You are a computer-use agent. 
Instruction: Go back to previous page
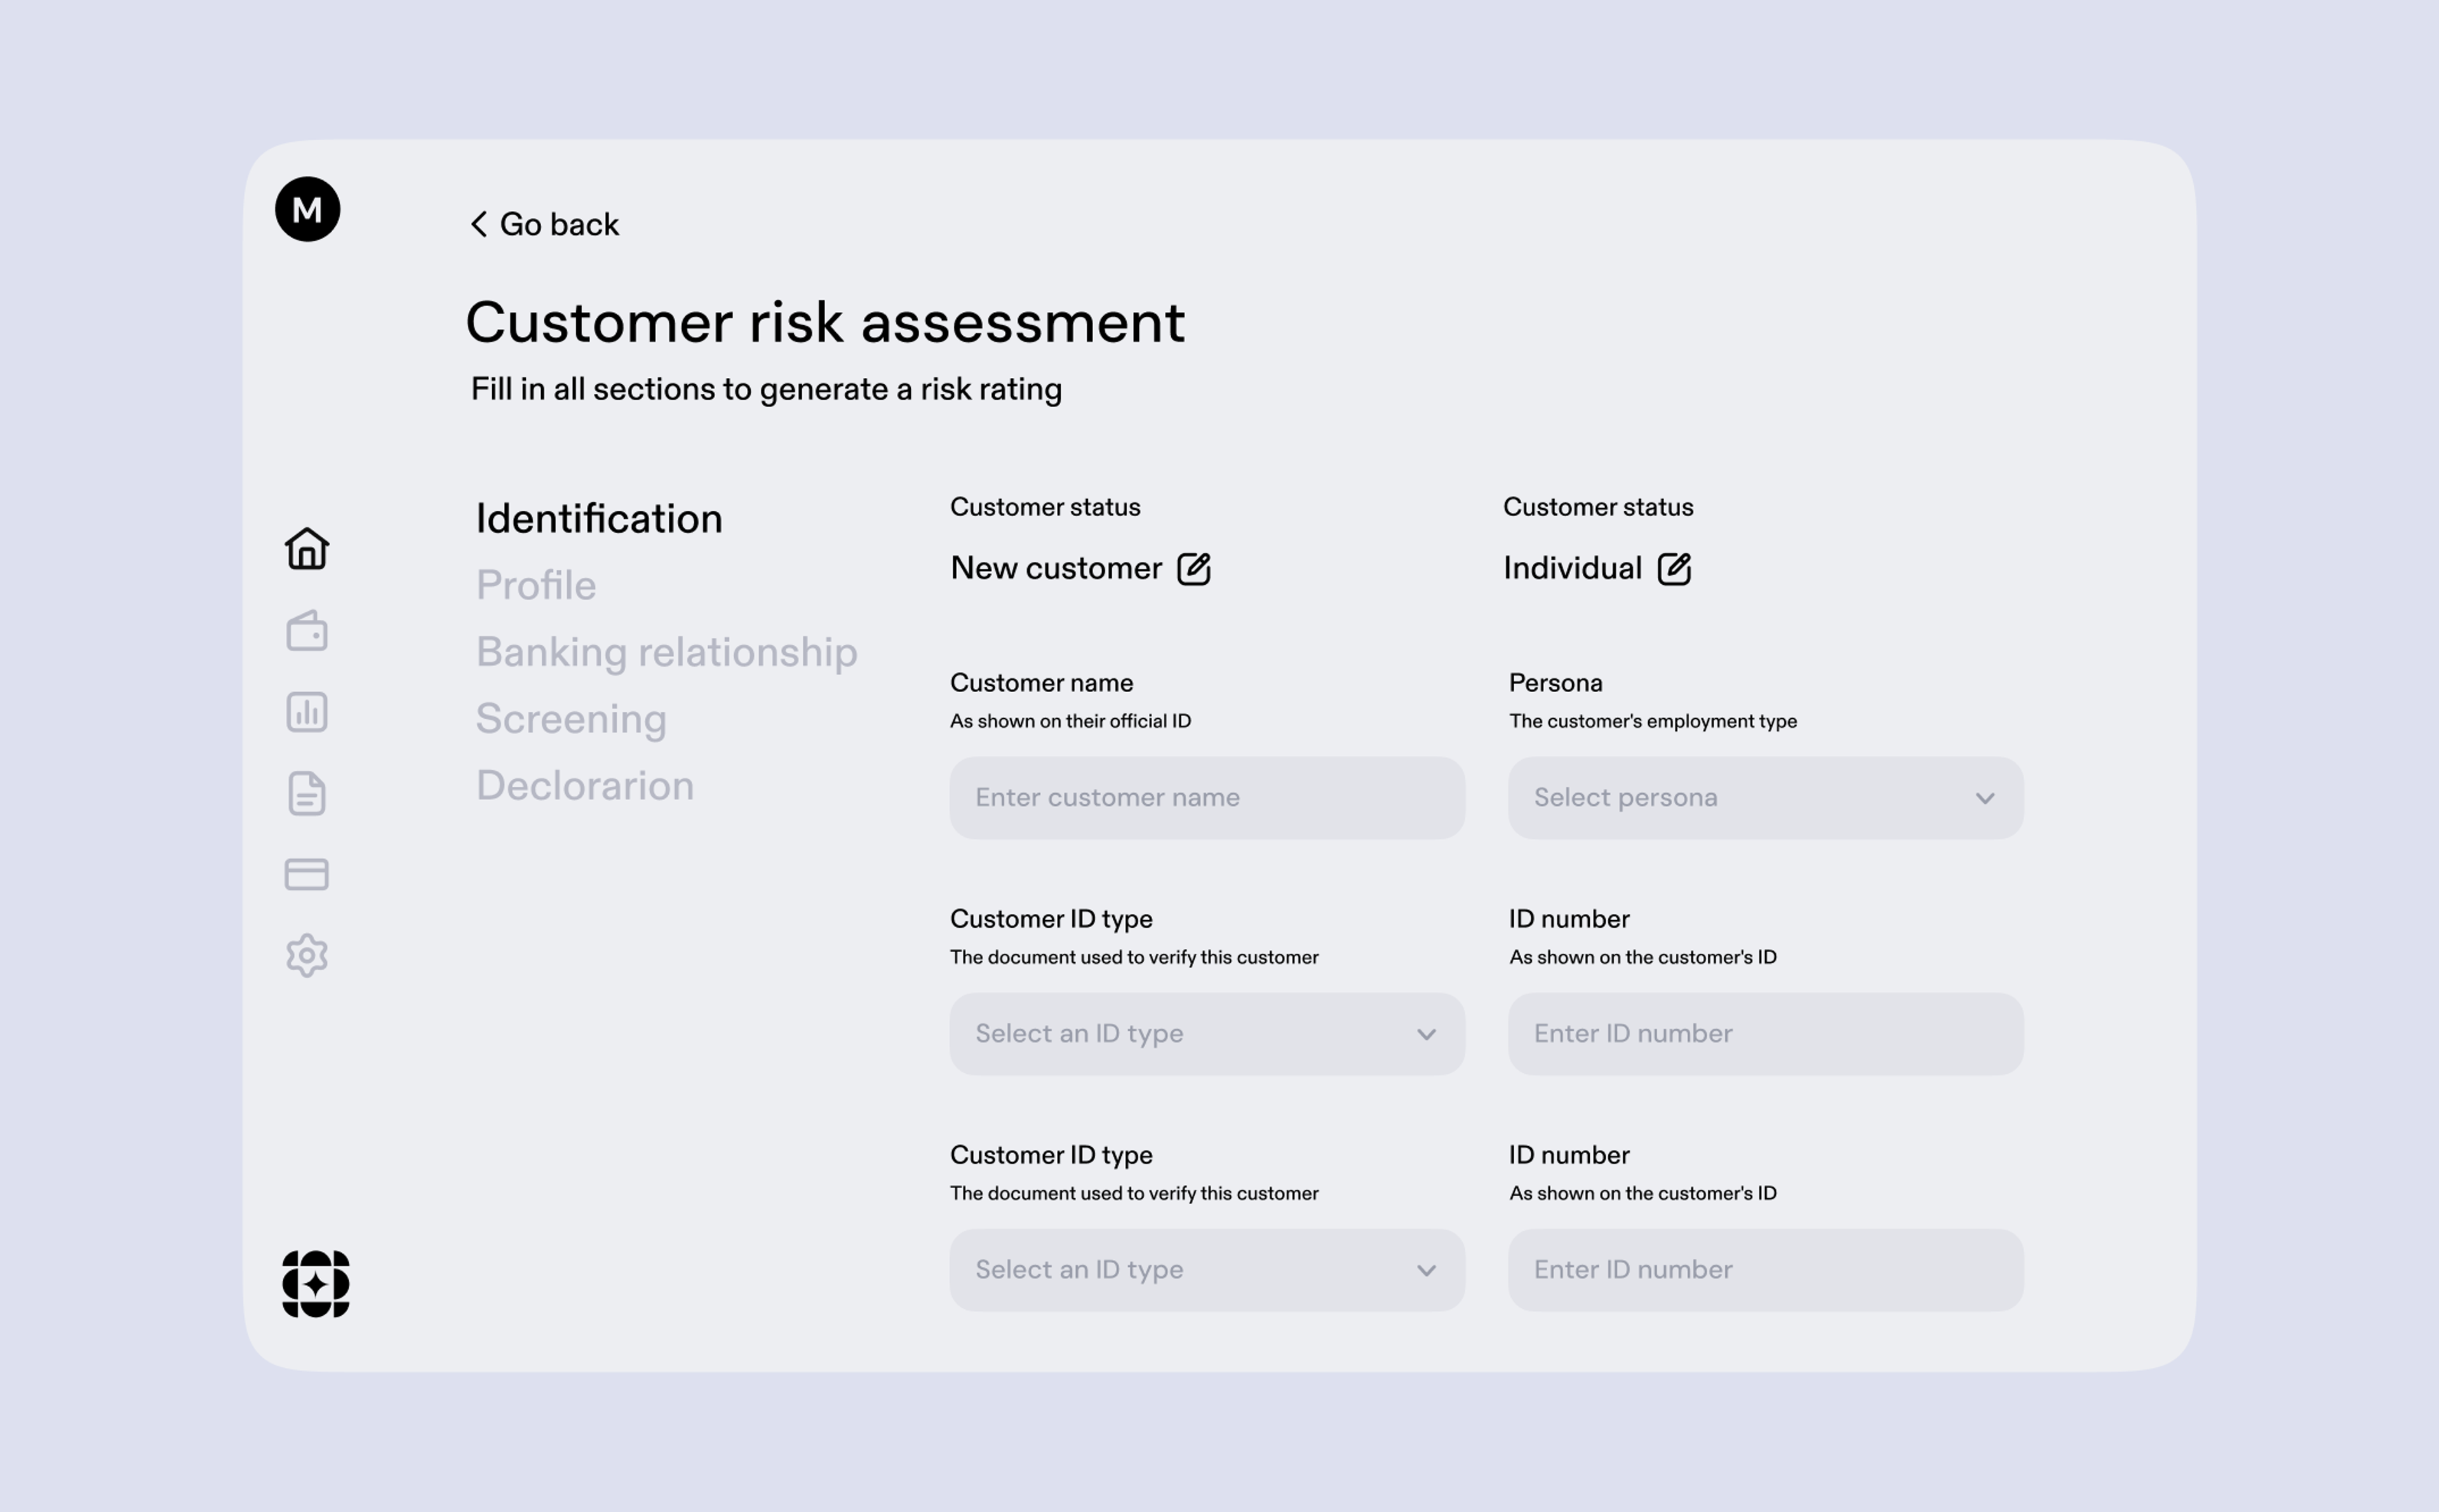(x=545, y=224)
